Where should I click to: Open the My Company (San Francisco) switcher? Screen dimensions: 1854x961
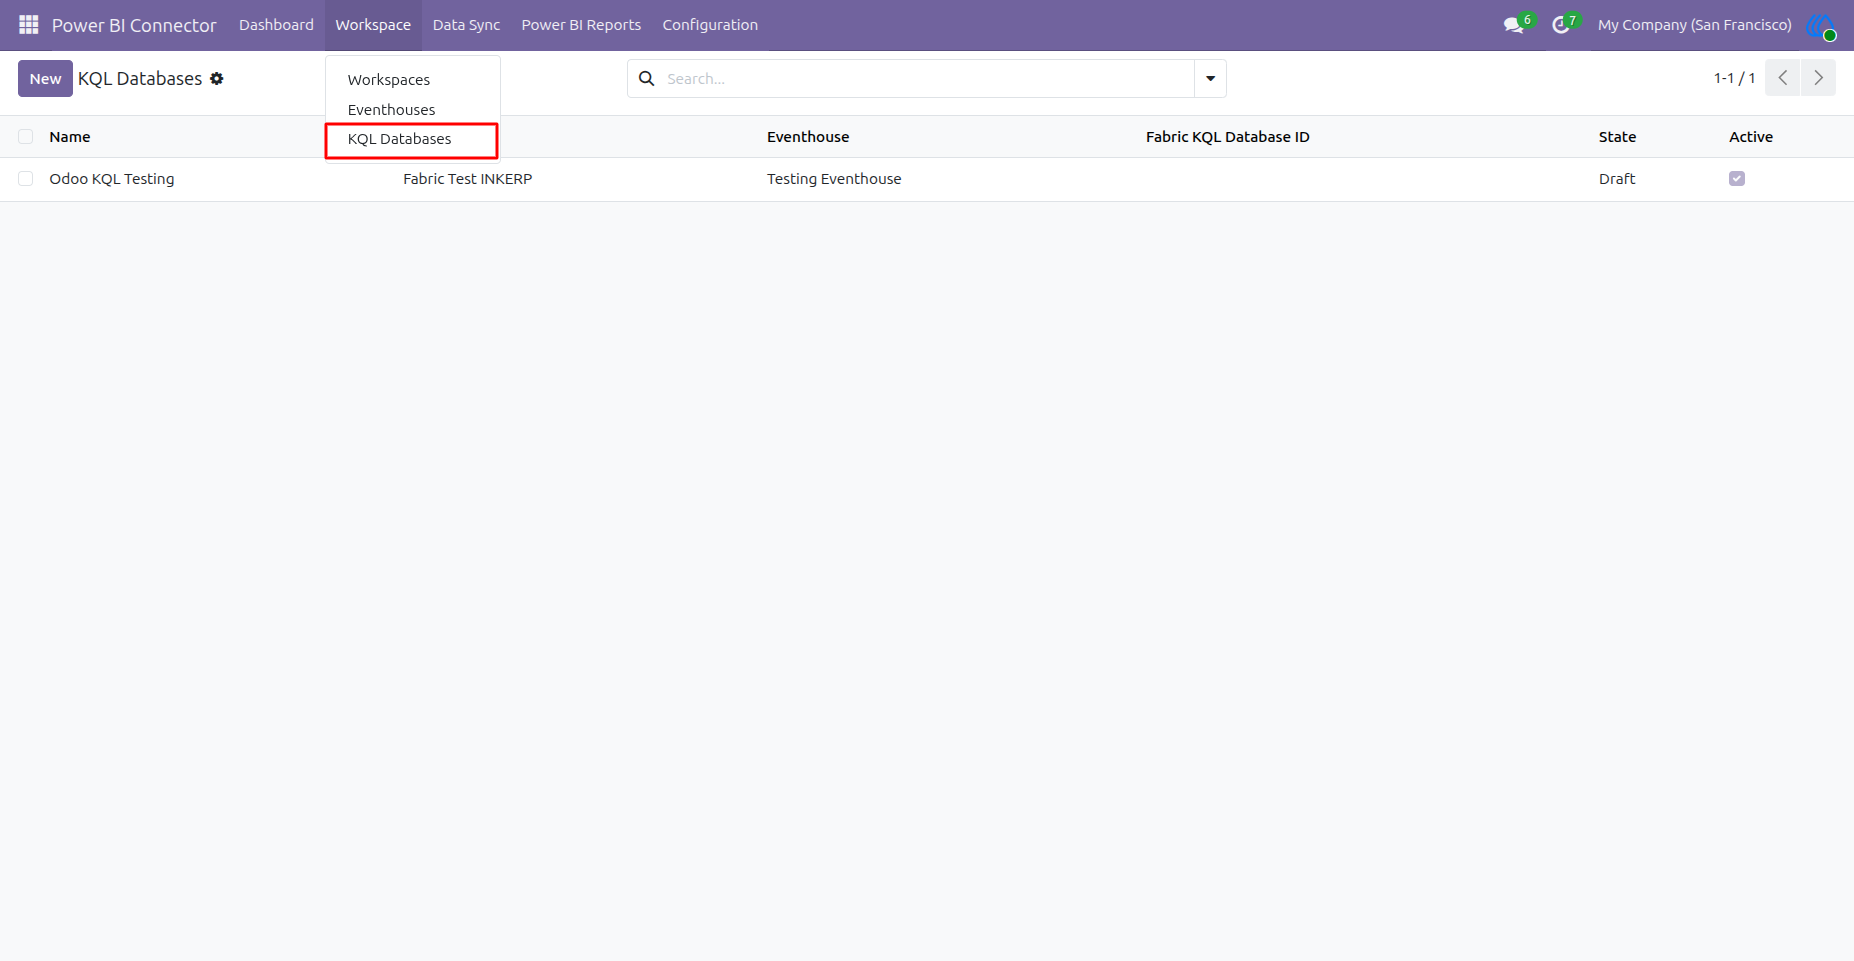1694,25
